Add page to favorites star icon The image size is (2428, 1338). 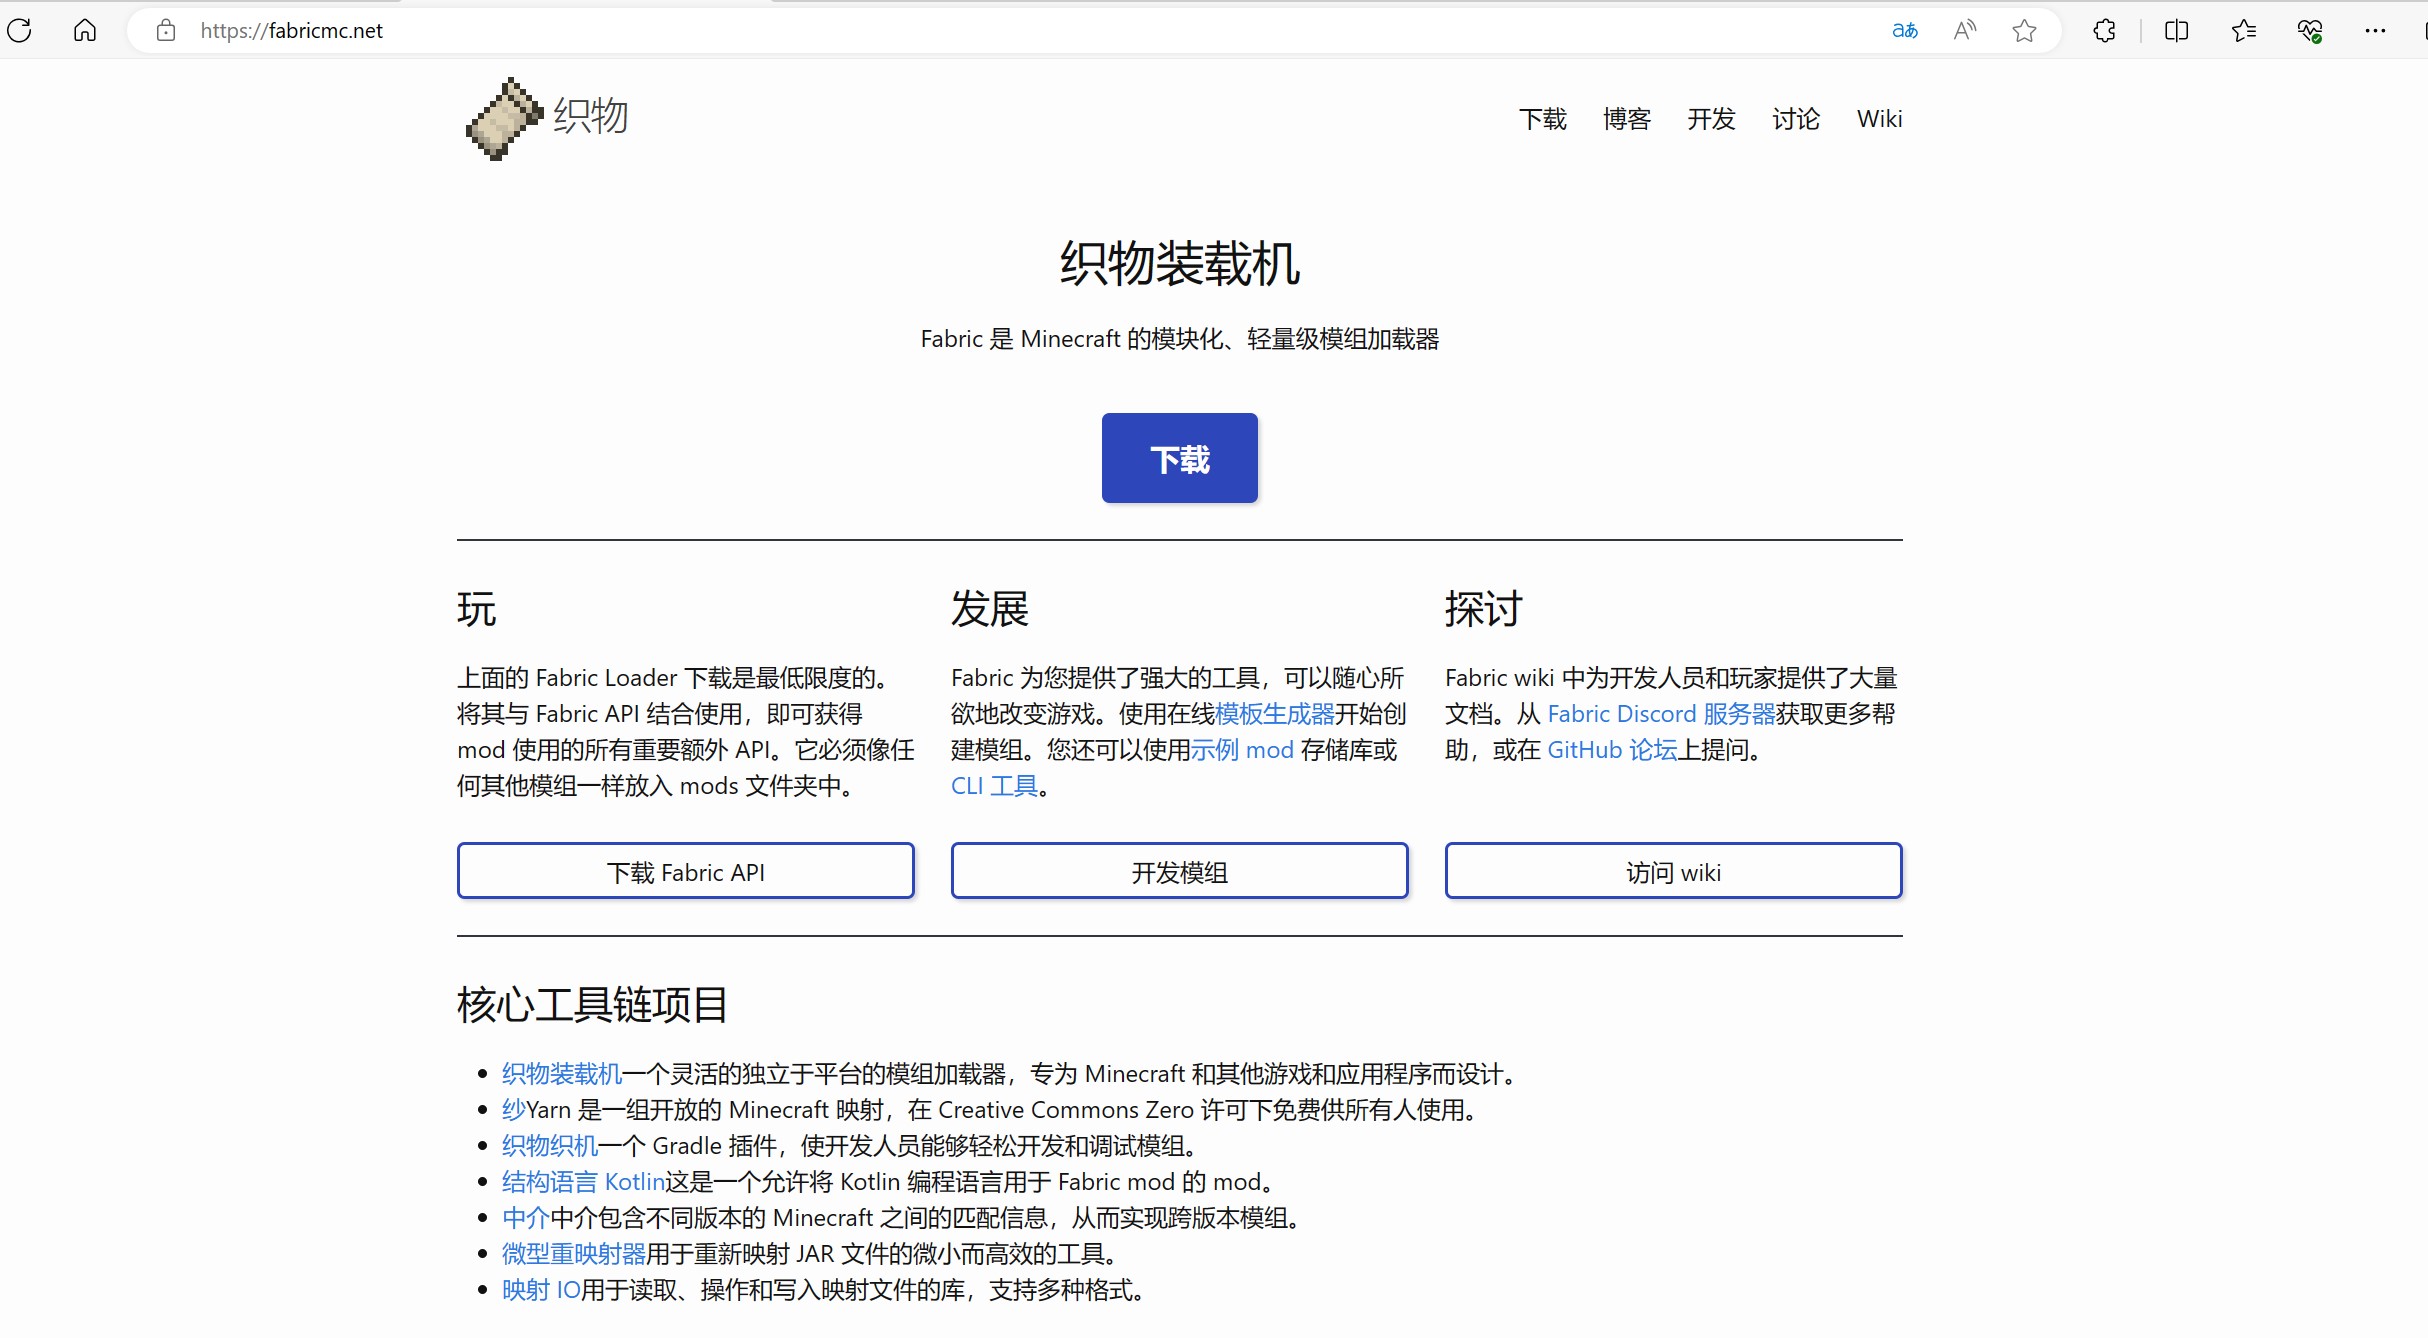(x=2024, y=31)
